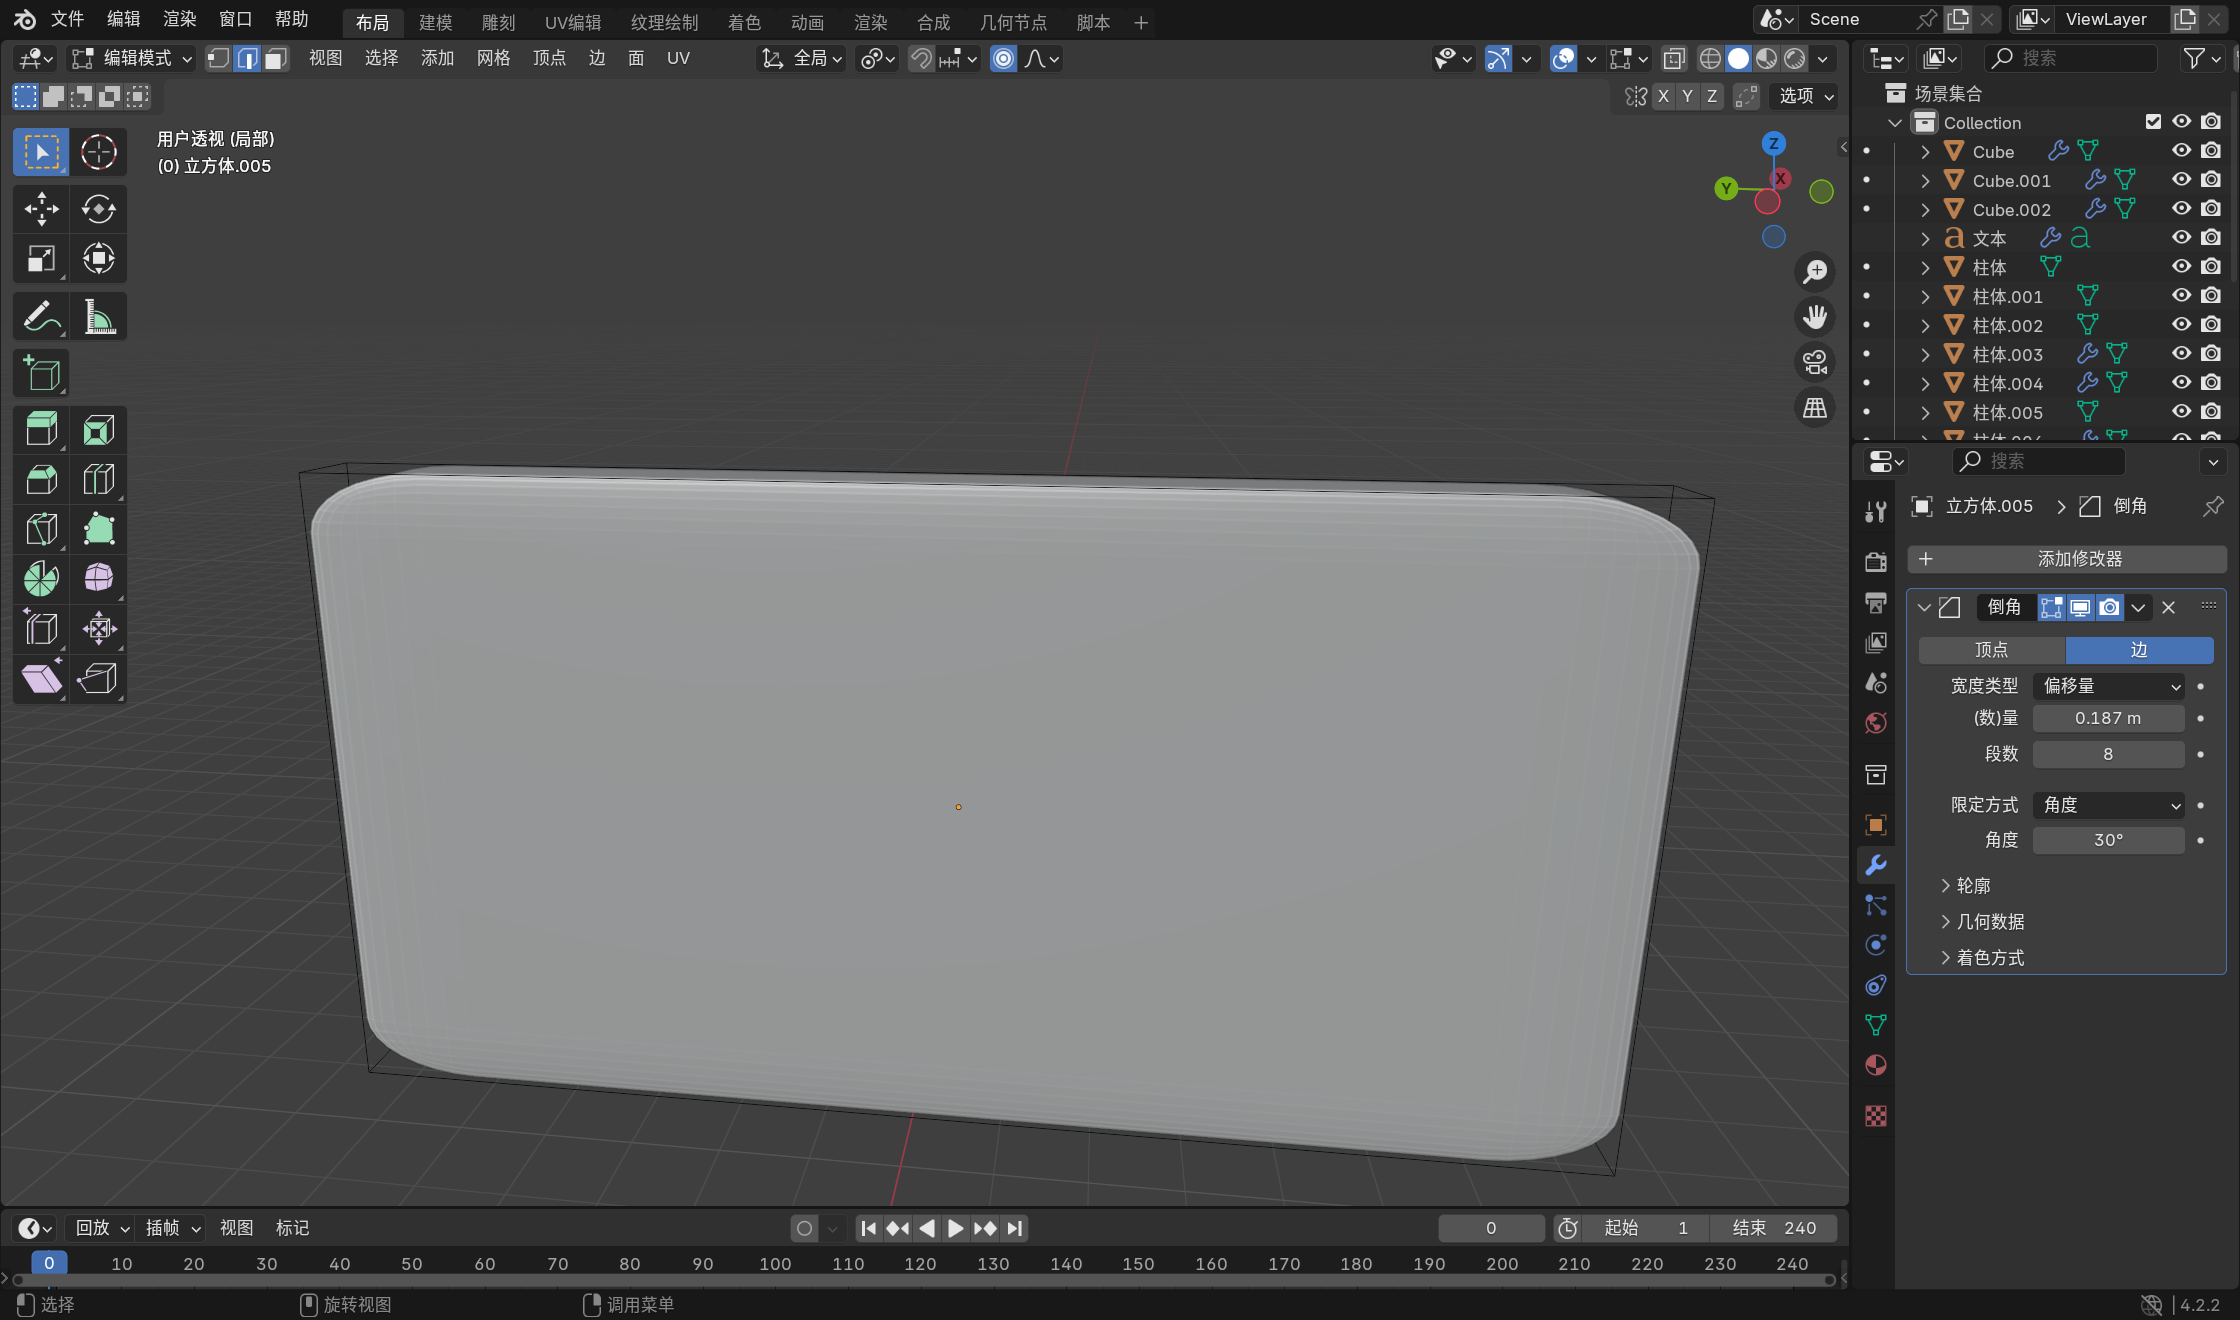
Task: Toggle proportional editing button
Action: coord(1003,59)
